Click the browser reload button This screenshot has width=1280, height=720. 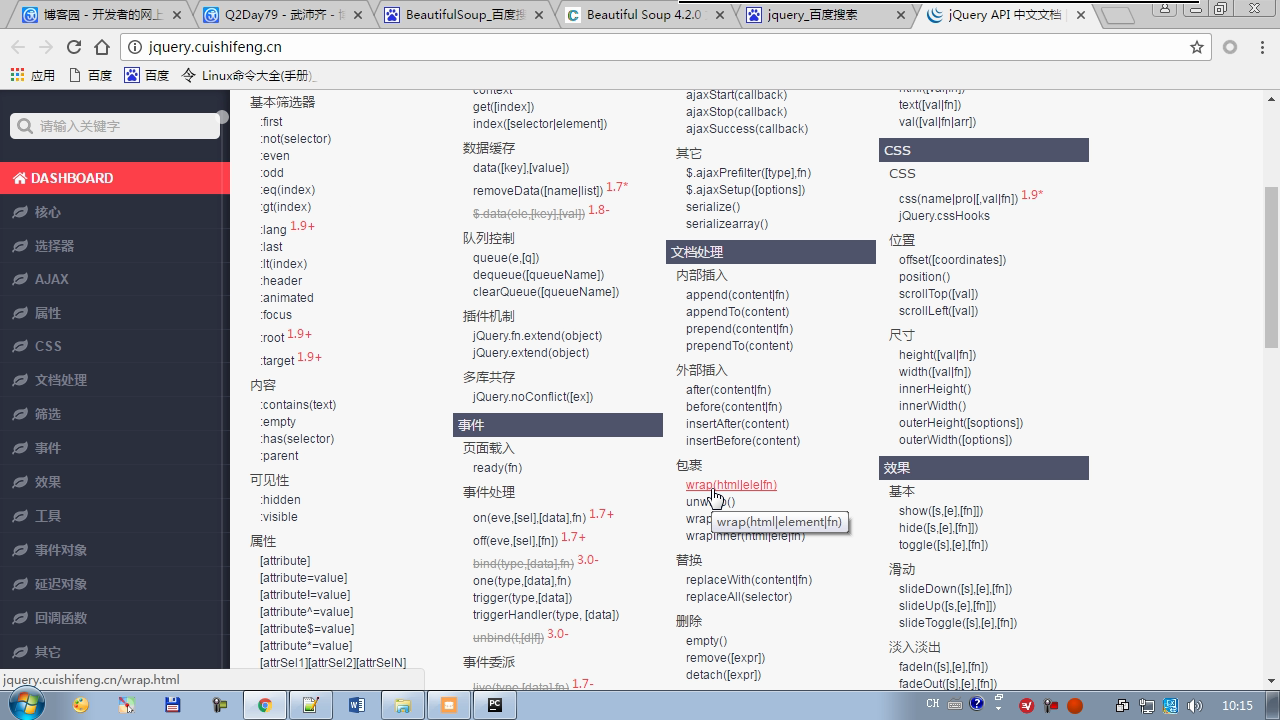pos(73,47)
